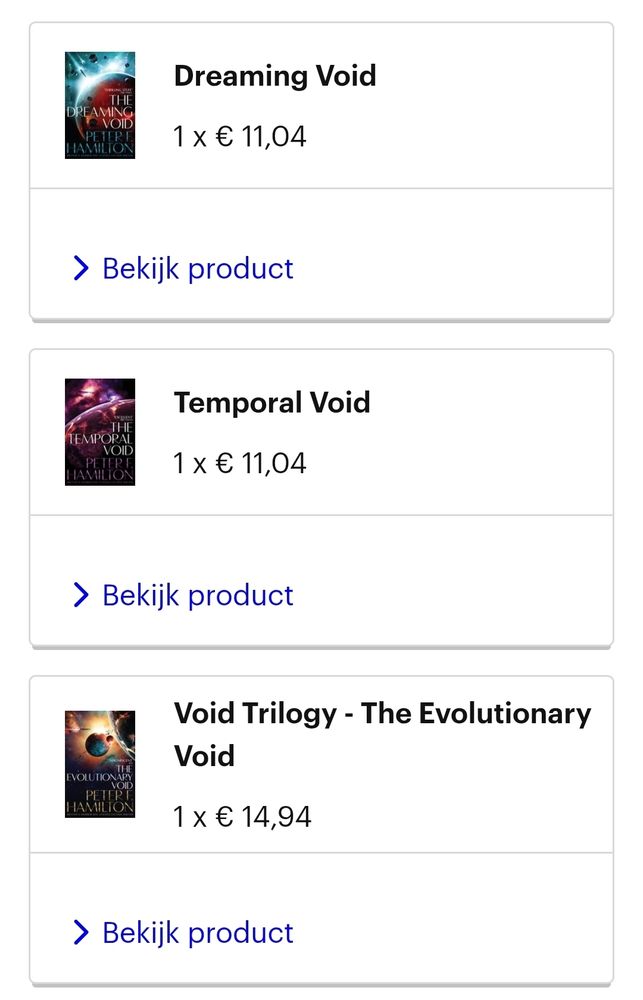Image resolution: width=643 pixels, height=1000 pixels.
Task: Click the 1 x € 14,94 price line
Action: click(242, 816)
